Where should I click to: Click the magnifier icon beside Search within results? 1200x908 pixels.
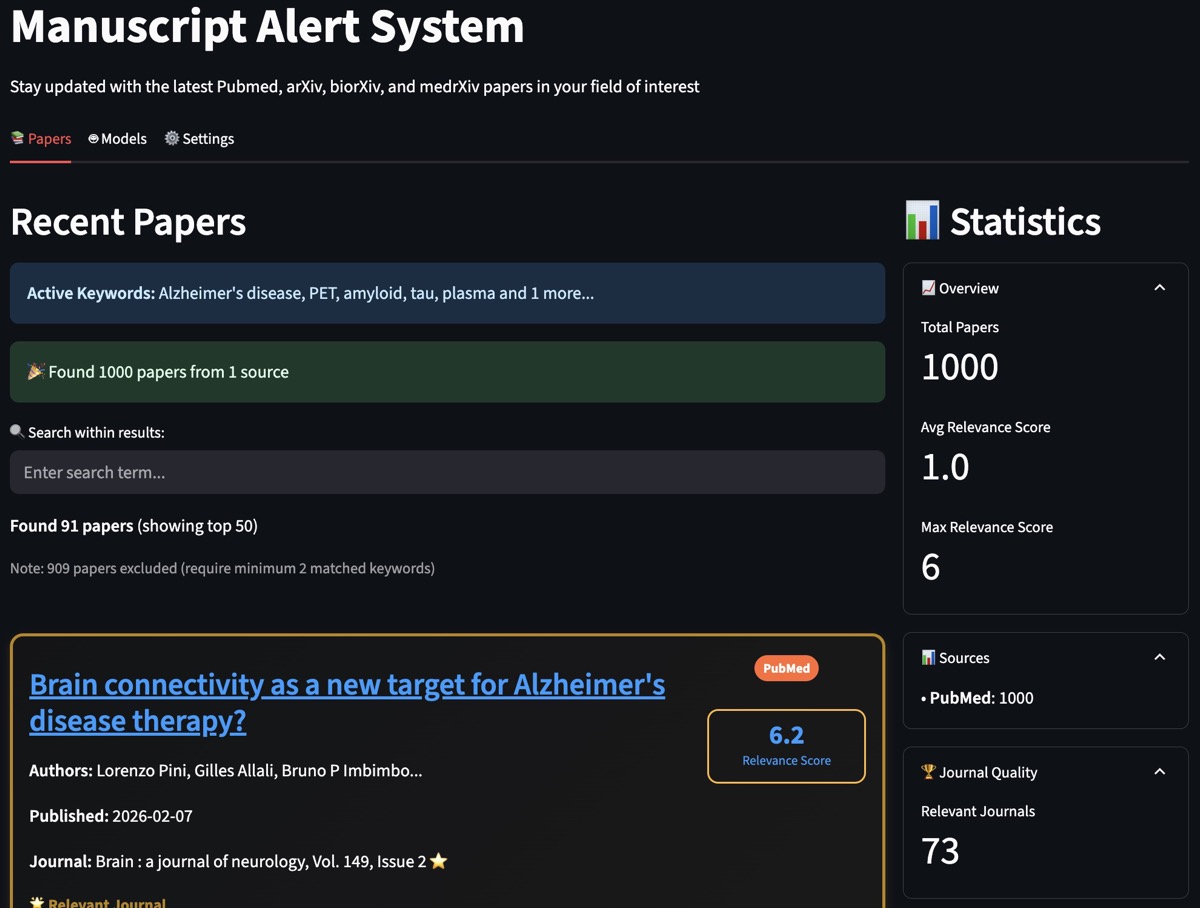coord(17,432)
